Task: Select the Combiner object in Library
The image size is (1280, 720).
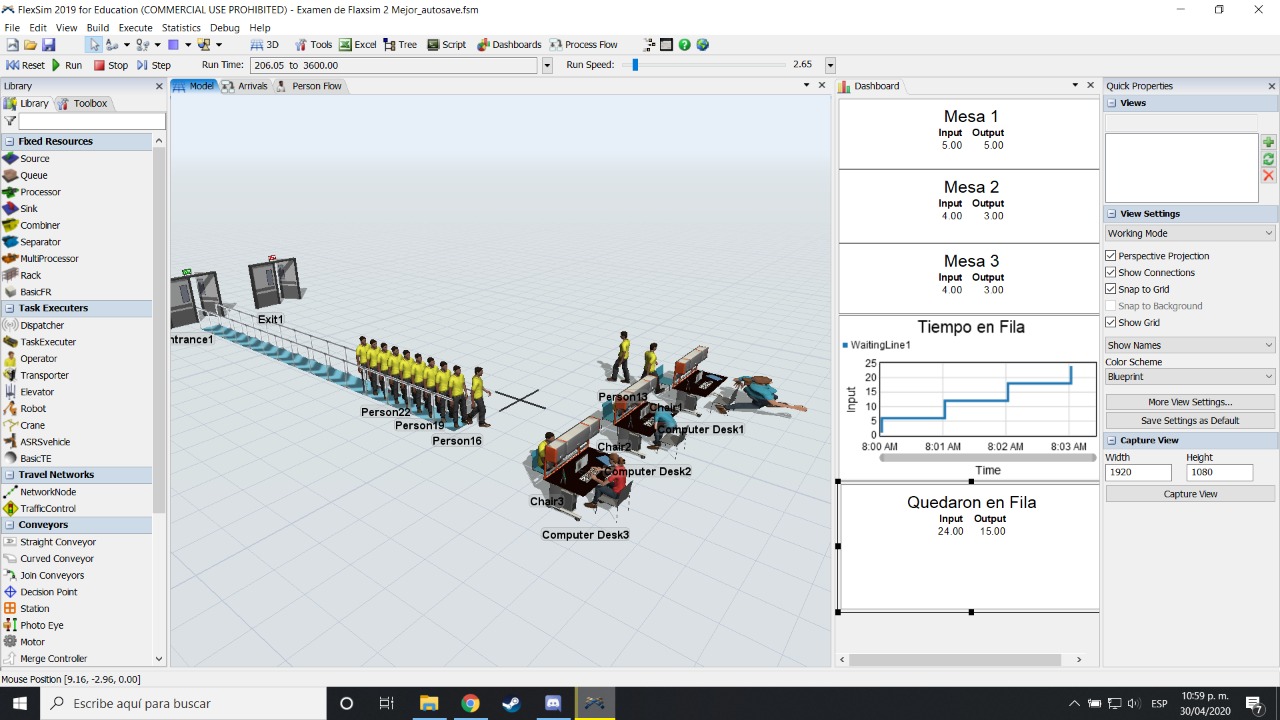Action: pyautogui.click(x=40, y=225)
